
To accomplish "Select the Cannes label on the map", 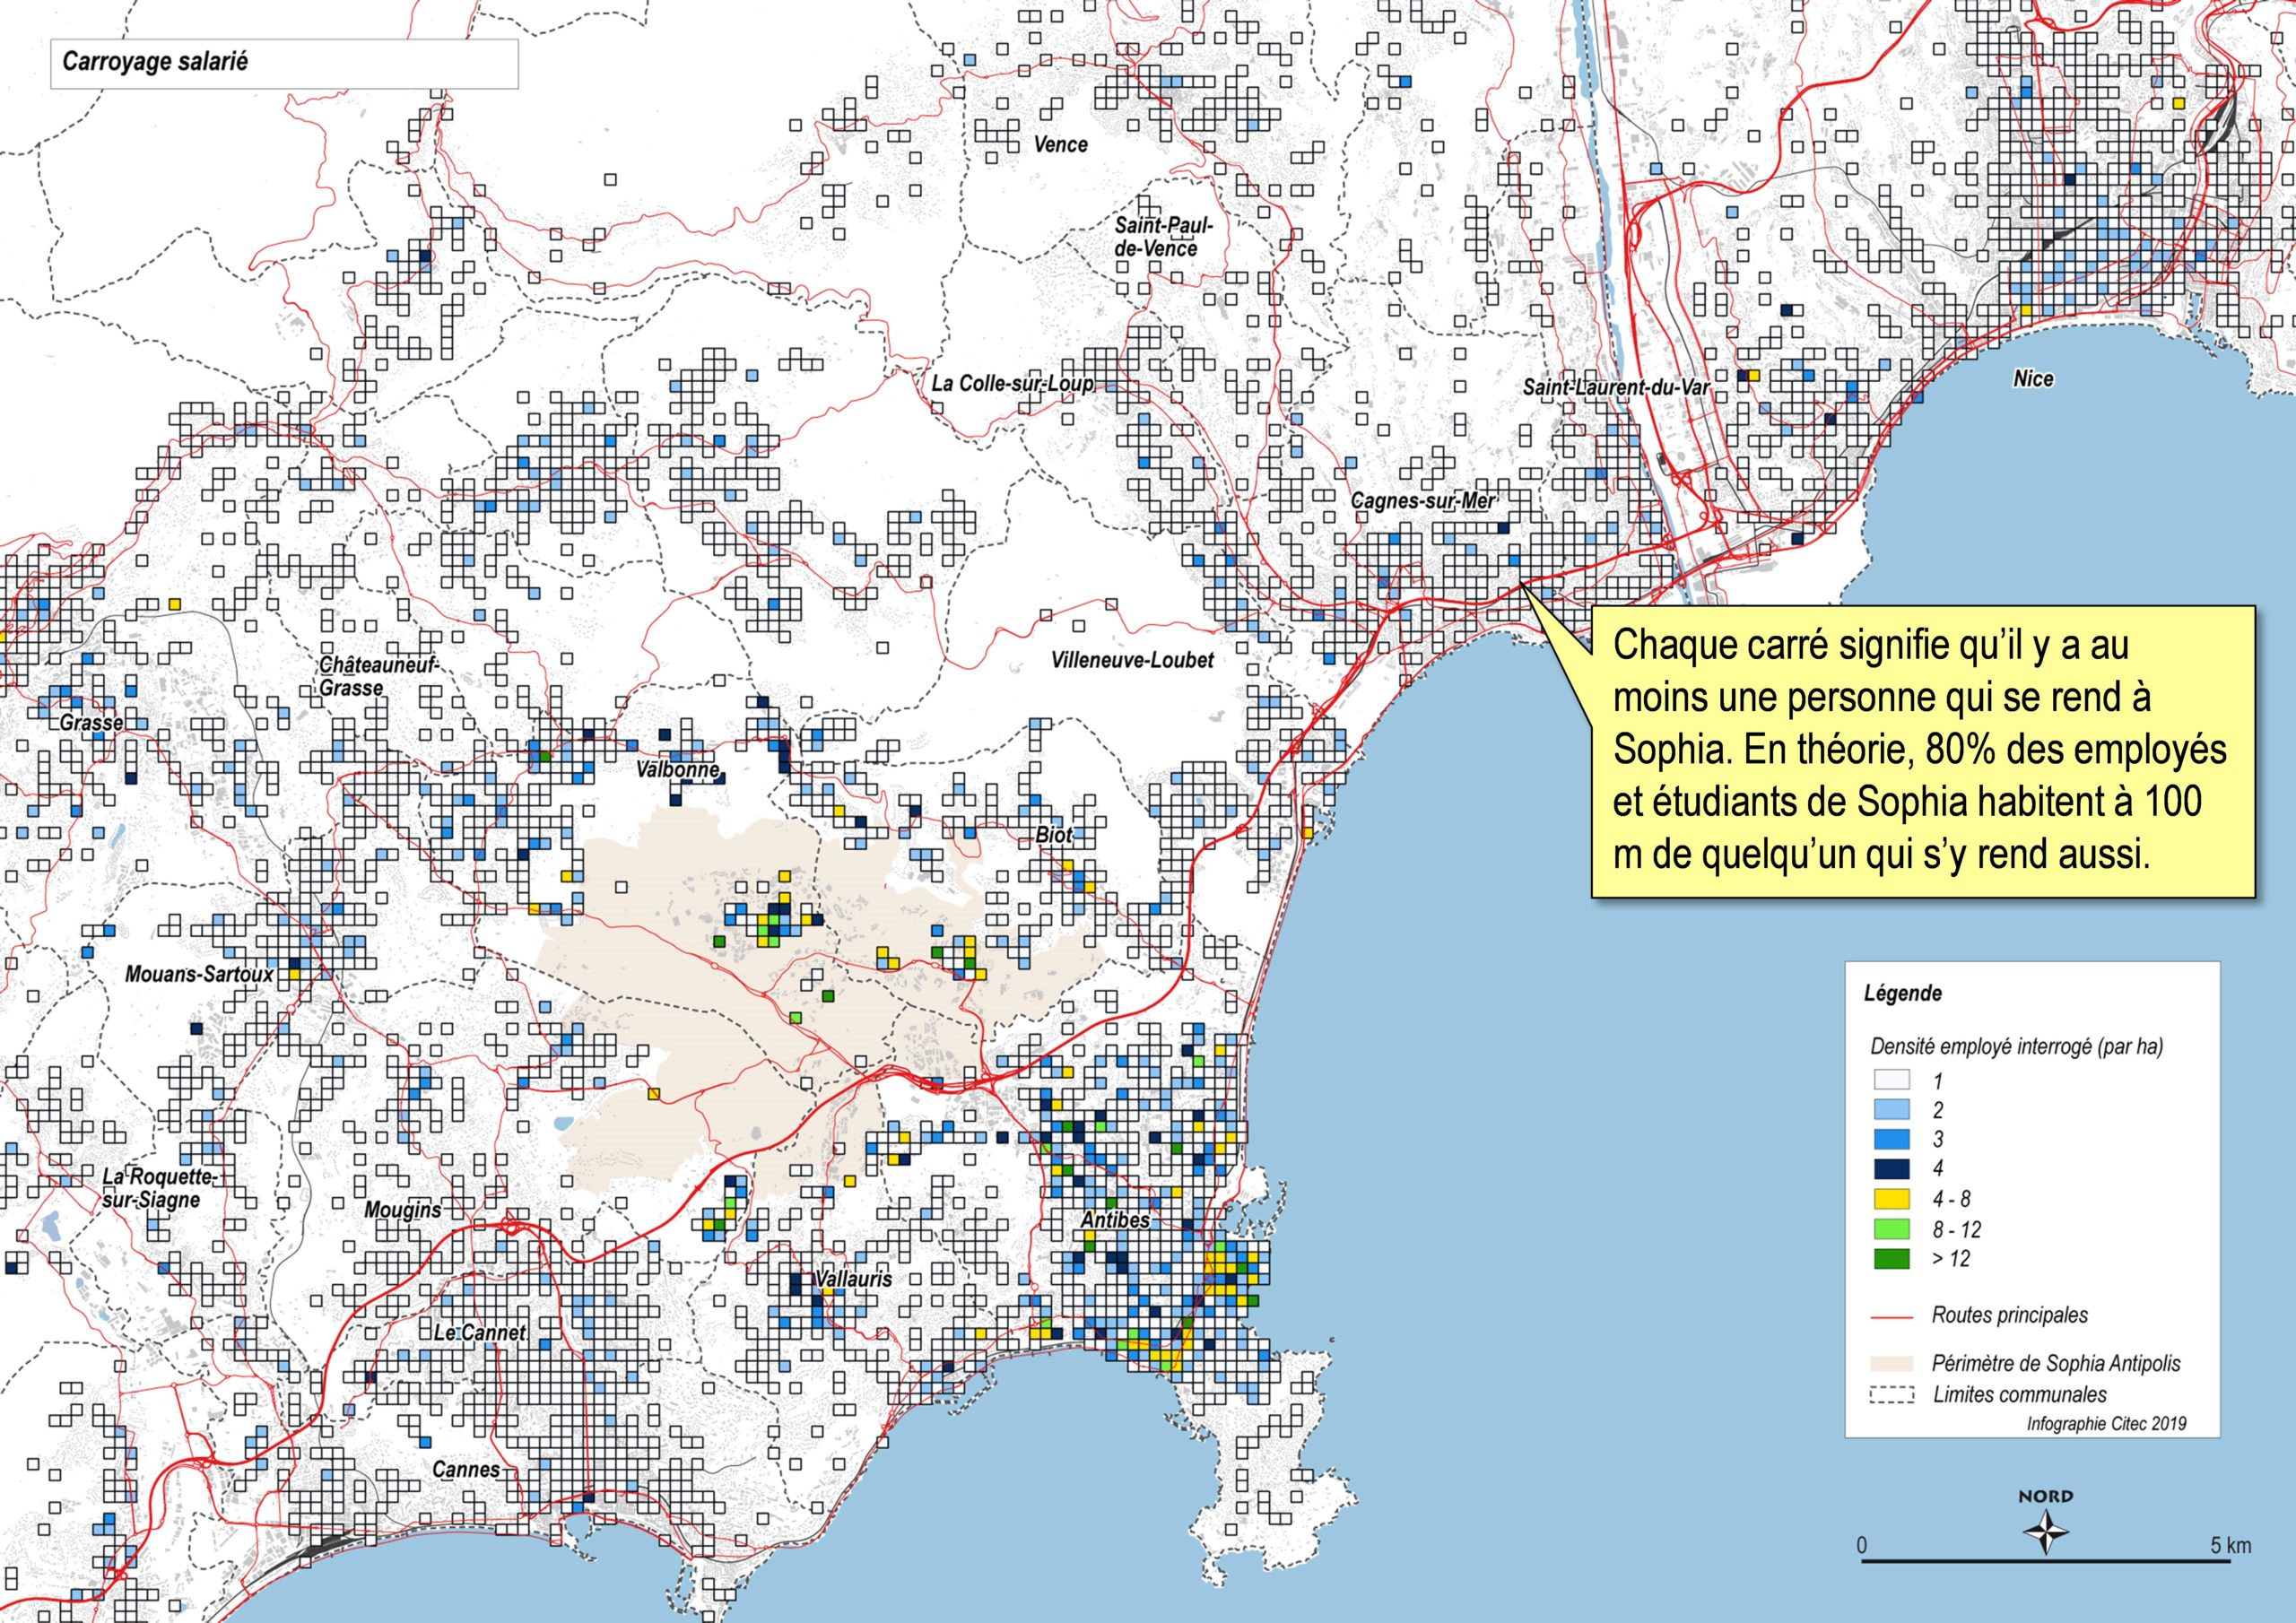I will (x=466, y=1470).
